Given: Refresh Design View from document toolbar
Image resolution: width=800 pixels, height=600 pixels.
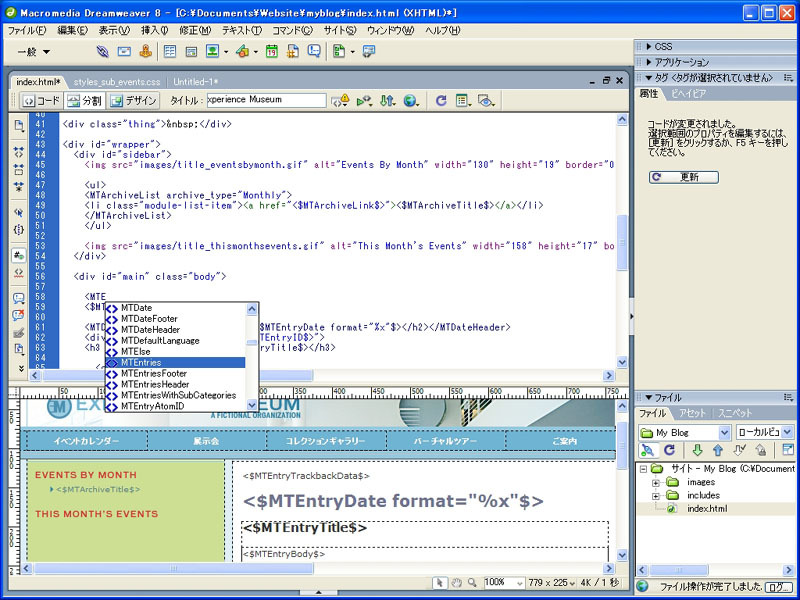Looking at the screenshot, I should coord(441,101).
